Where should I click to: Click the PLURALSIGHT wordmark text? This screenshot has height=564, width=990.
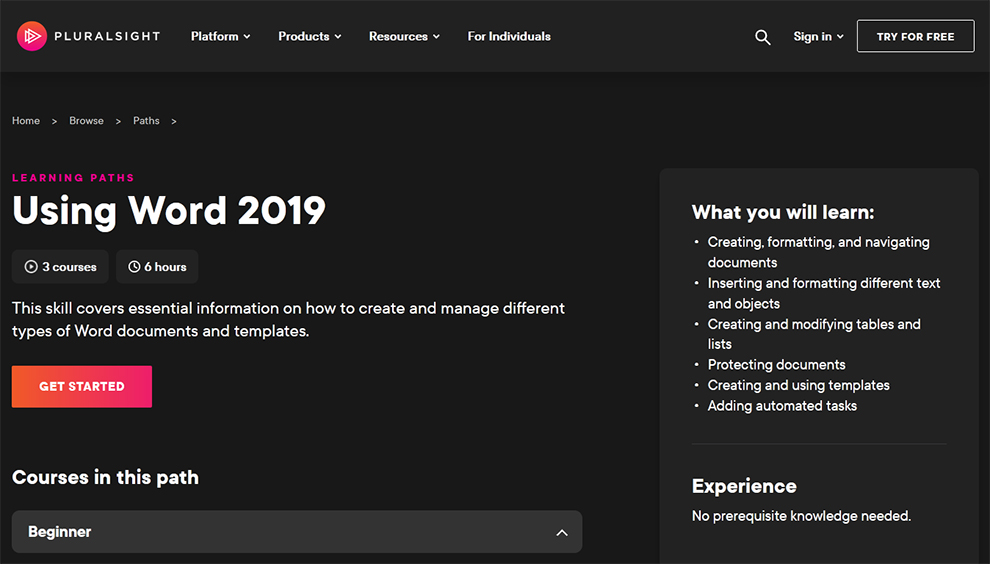point(108,37)
